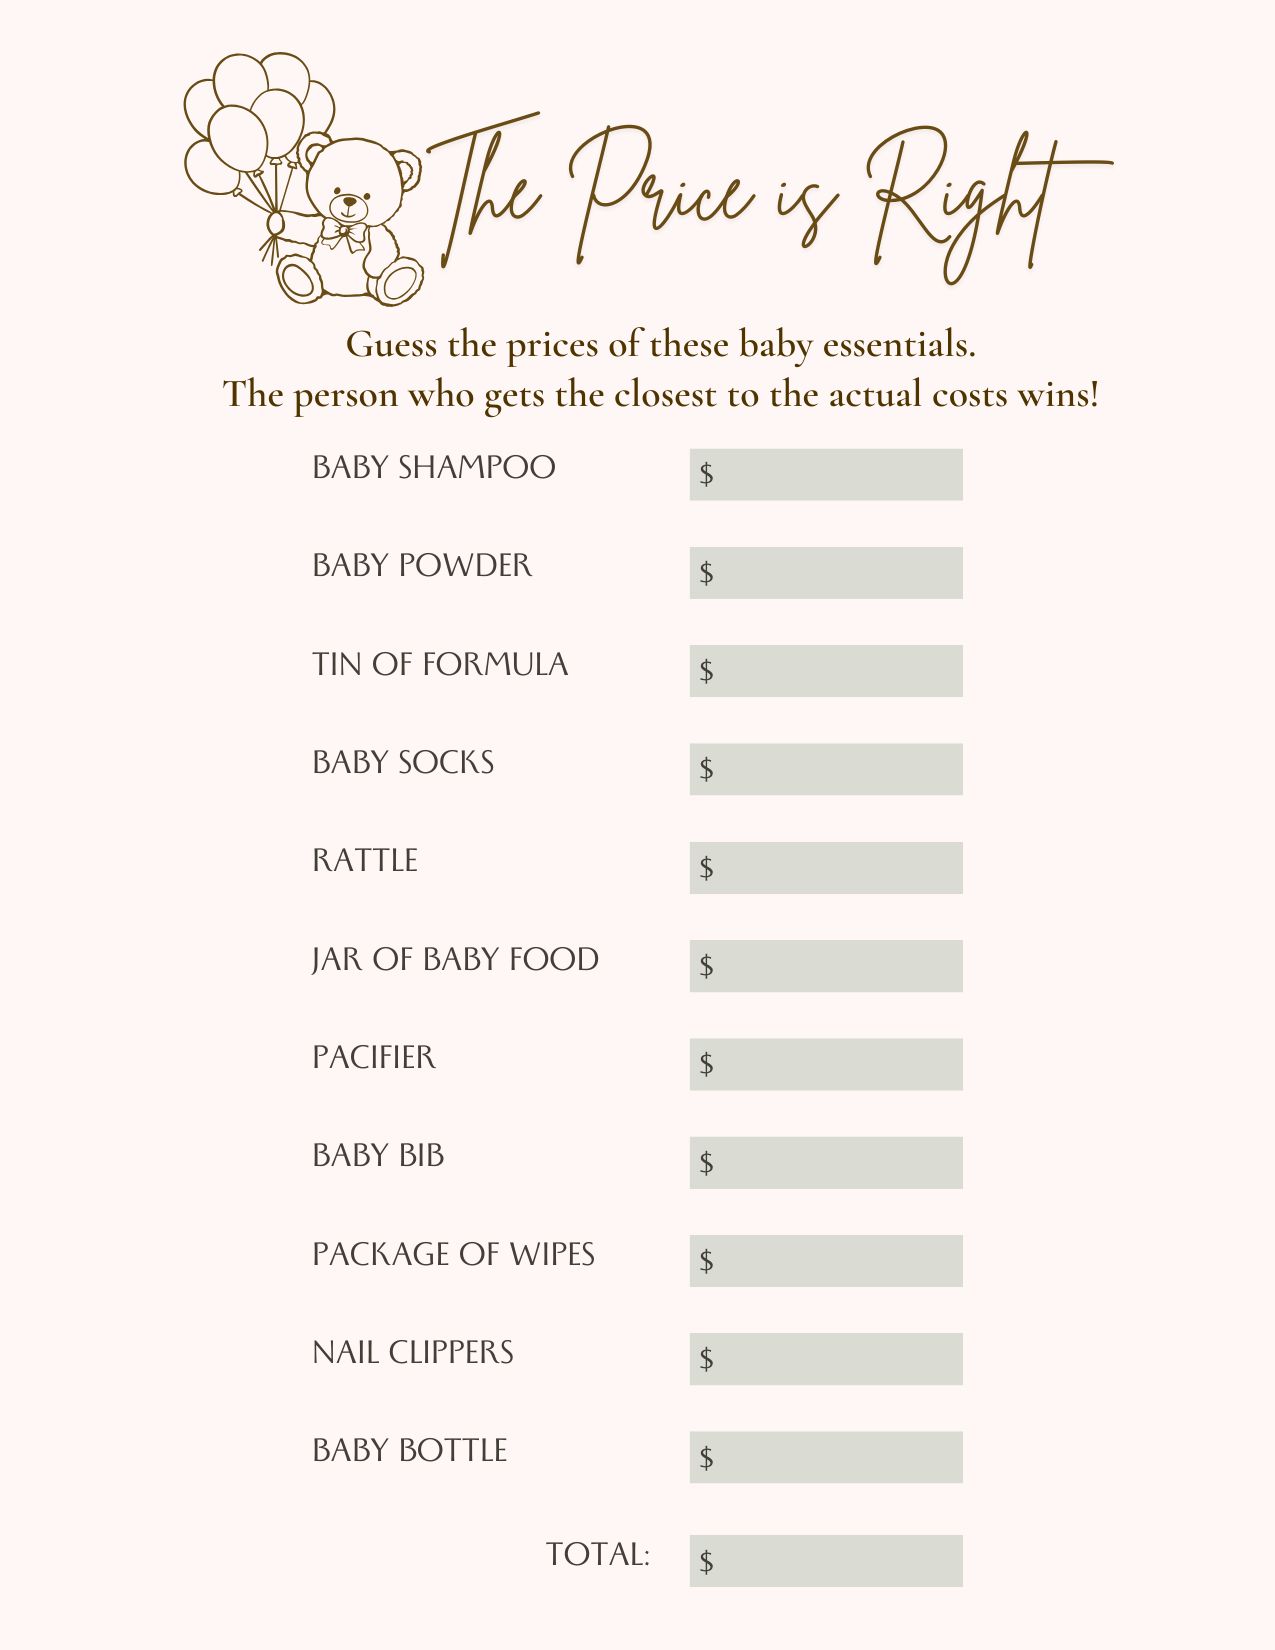Focus the Jar of Baby Food price box
1275x1650 pixels.
click(x=826, y=966)
